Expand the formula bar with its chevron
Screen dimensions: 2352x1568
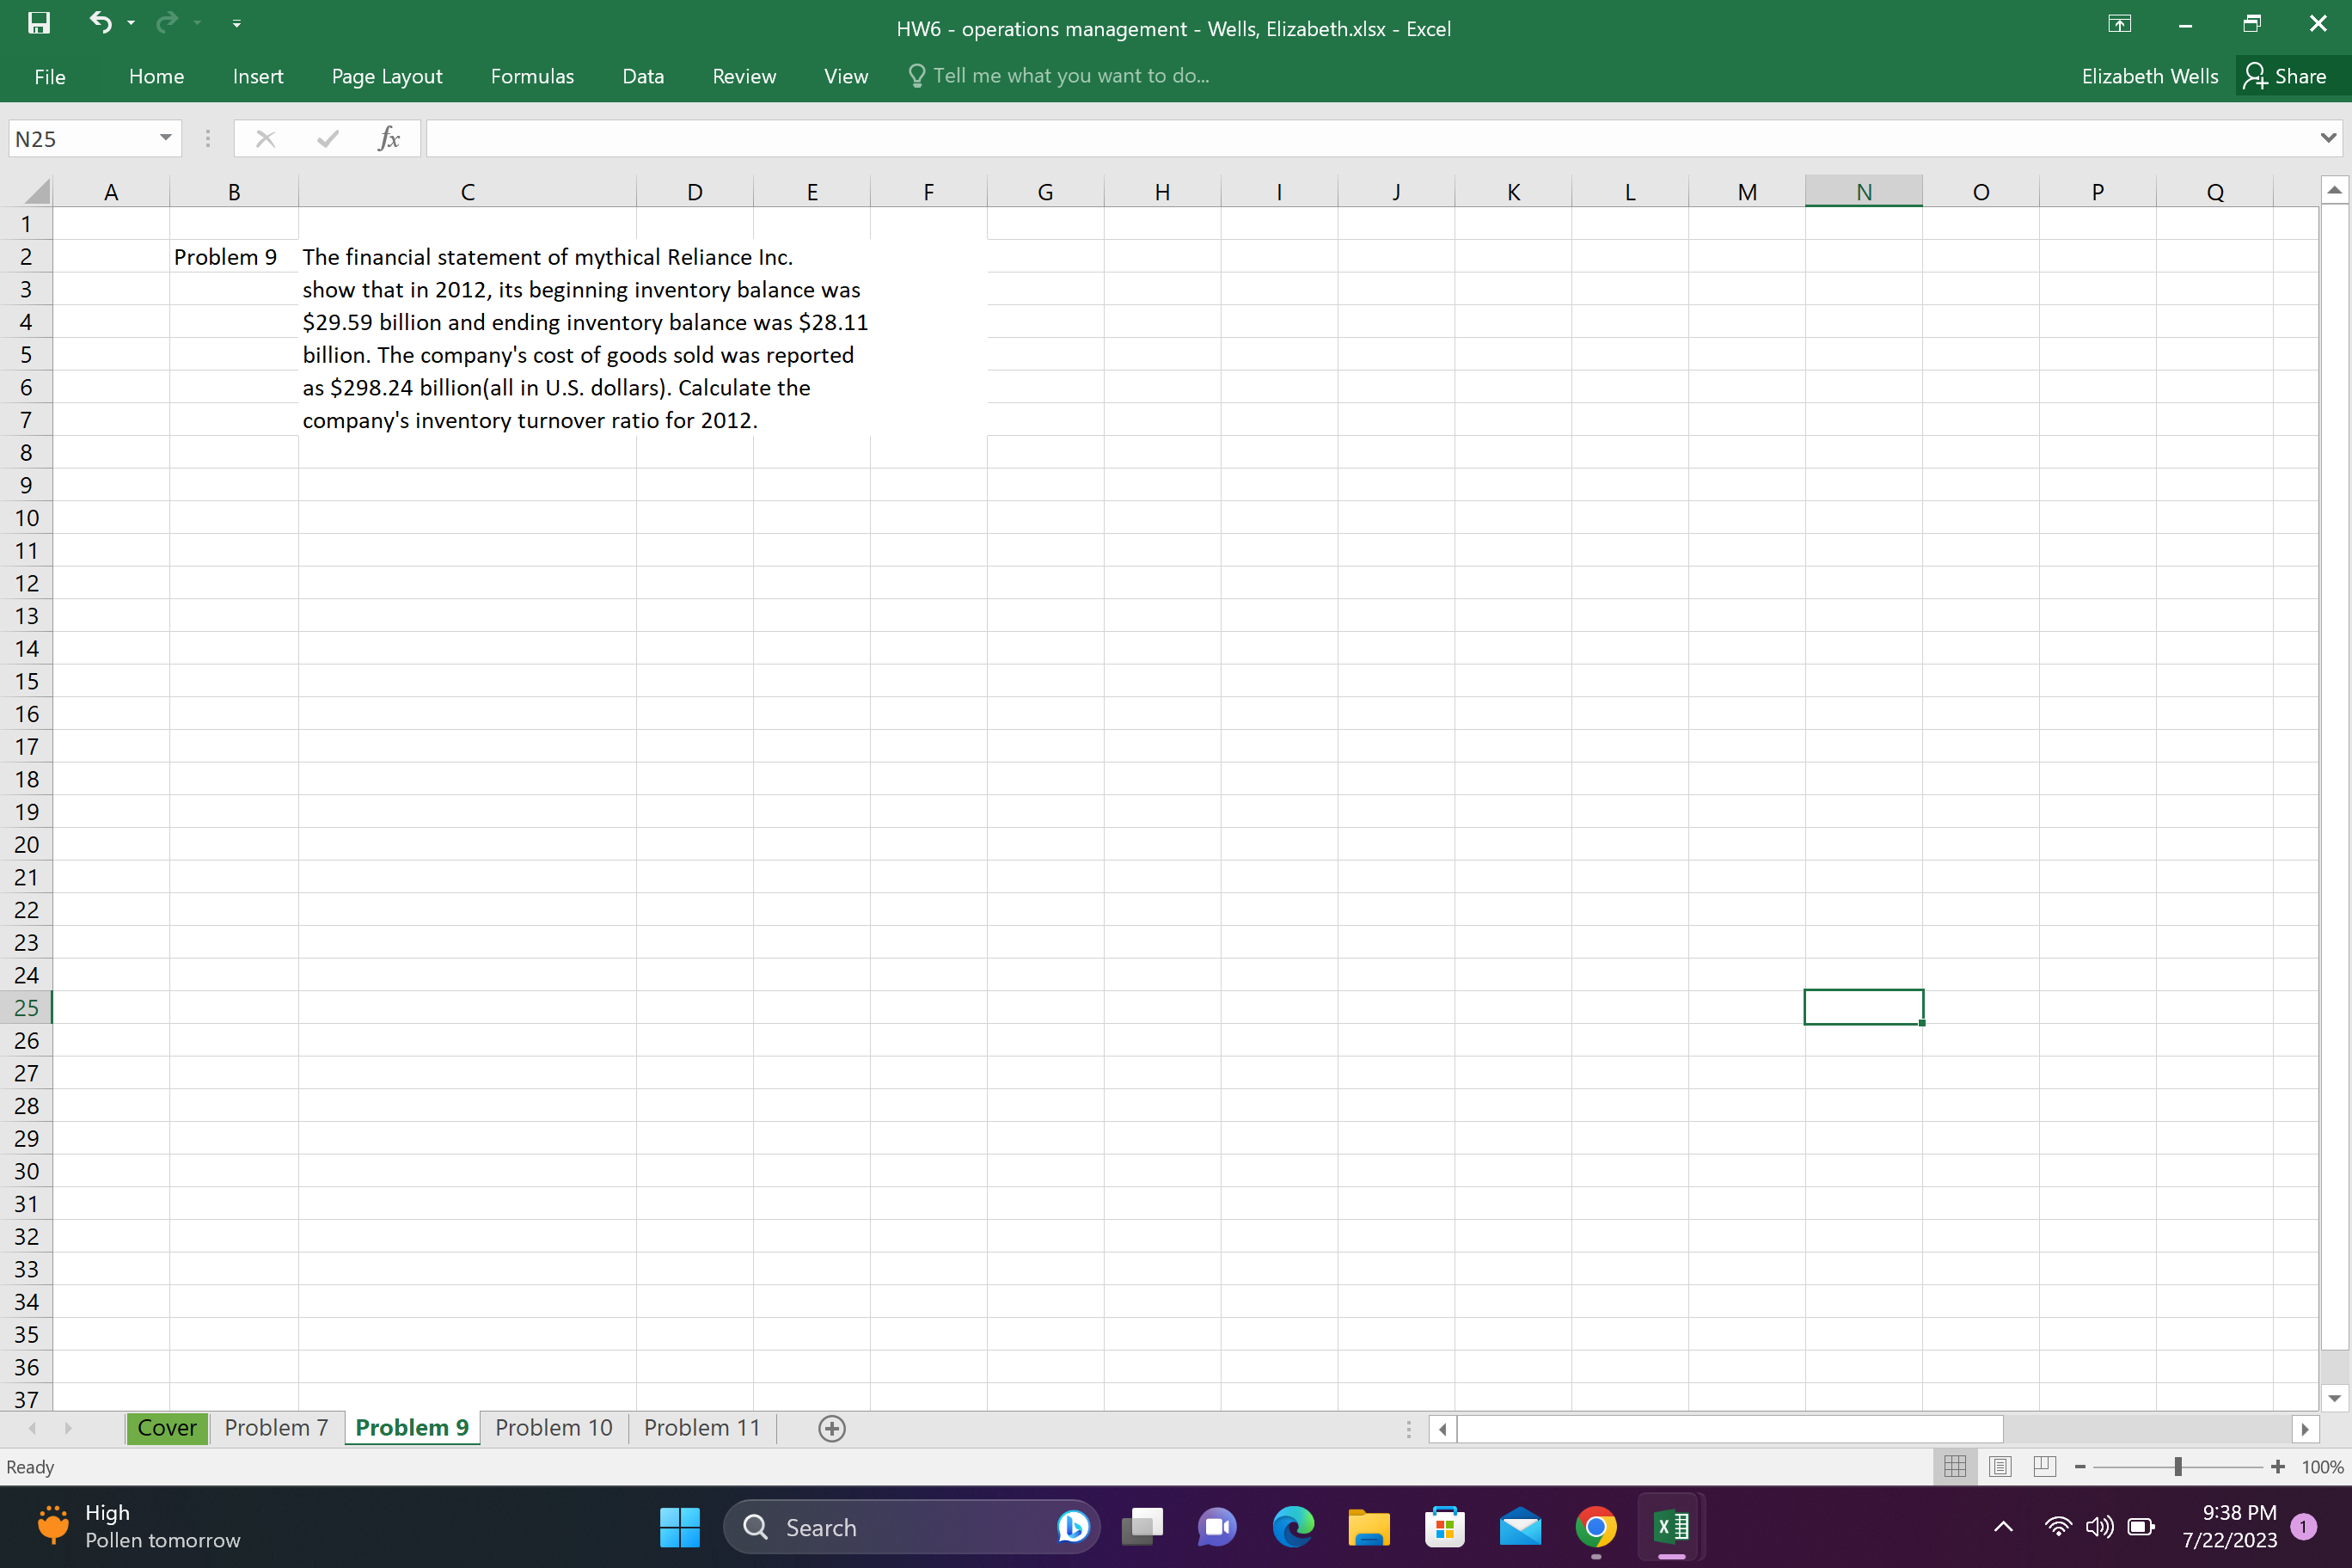pyautogui.click(x=2327, y=138)
